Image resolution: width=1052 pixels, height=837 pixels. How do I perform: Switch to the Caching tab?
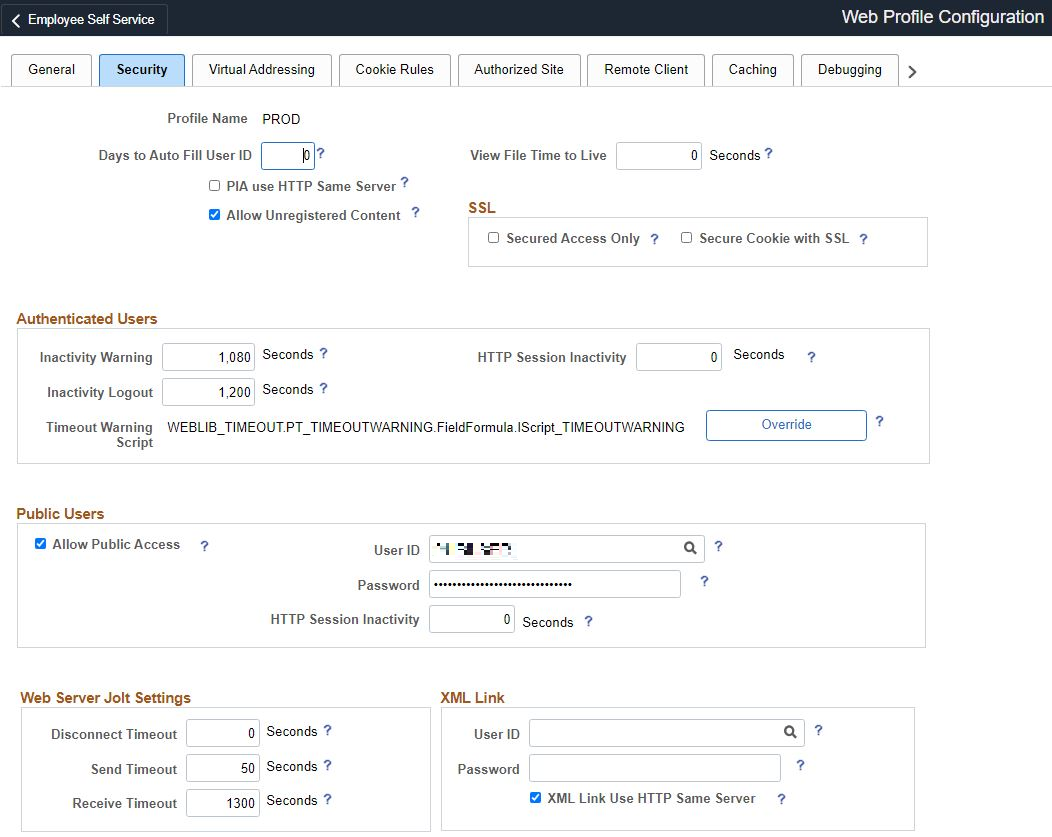(x=753, y=70)
